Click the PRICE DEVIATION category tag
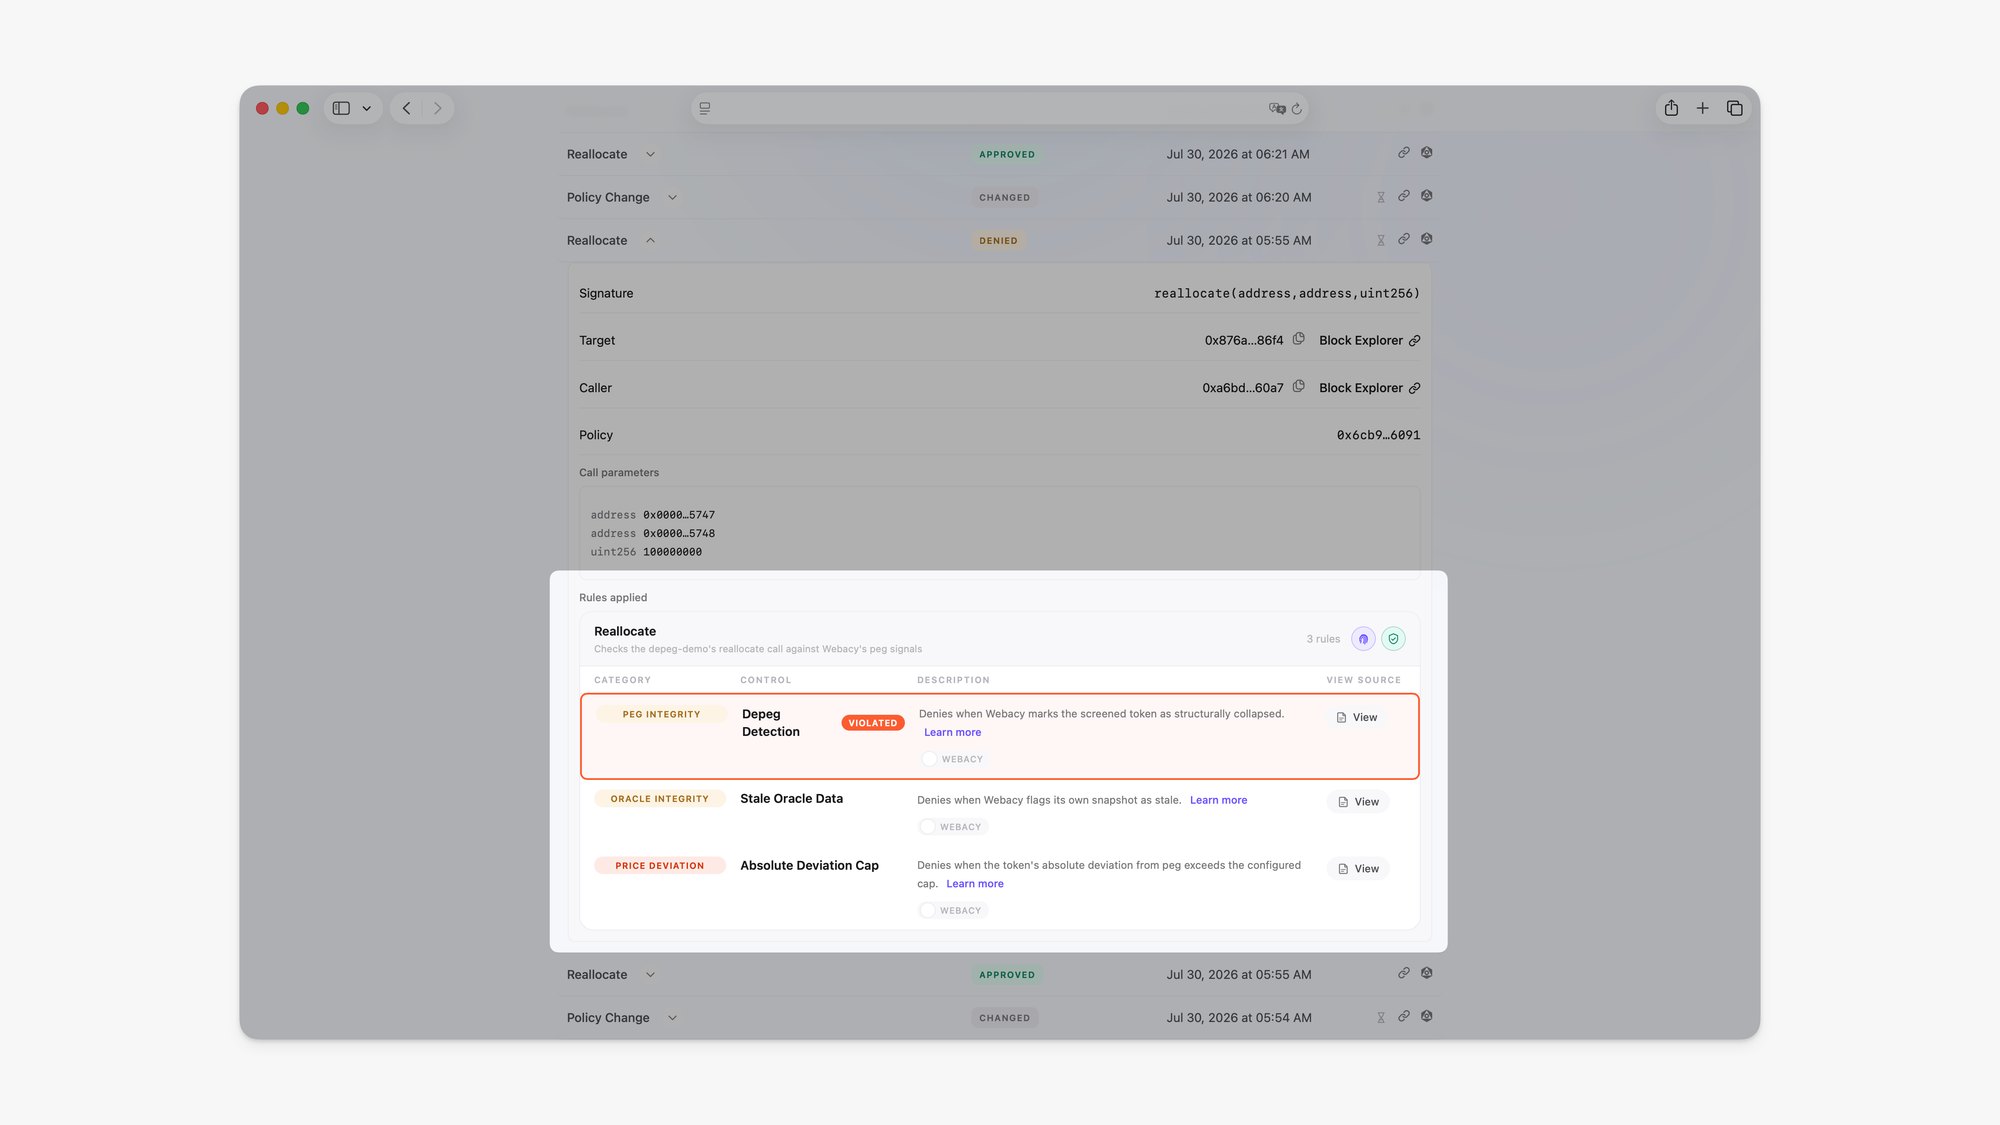2000x1125 pixels. pyautogui.click(x=660, y=866)
